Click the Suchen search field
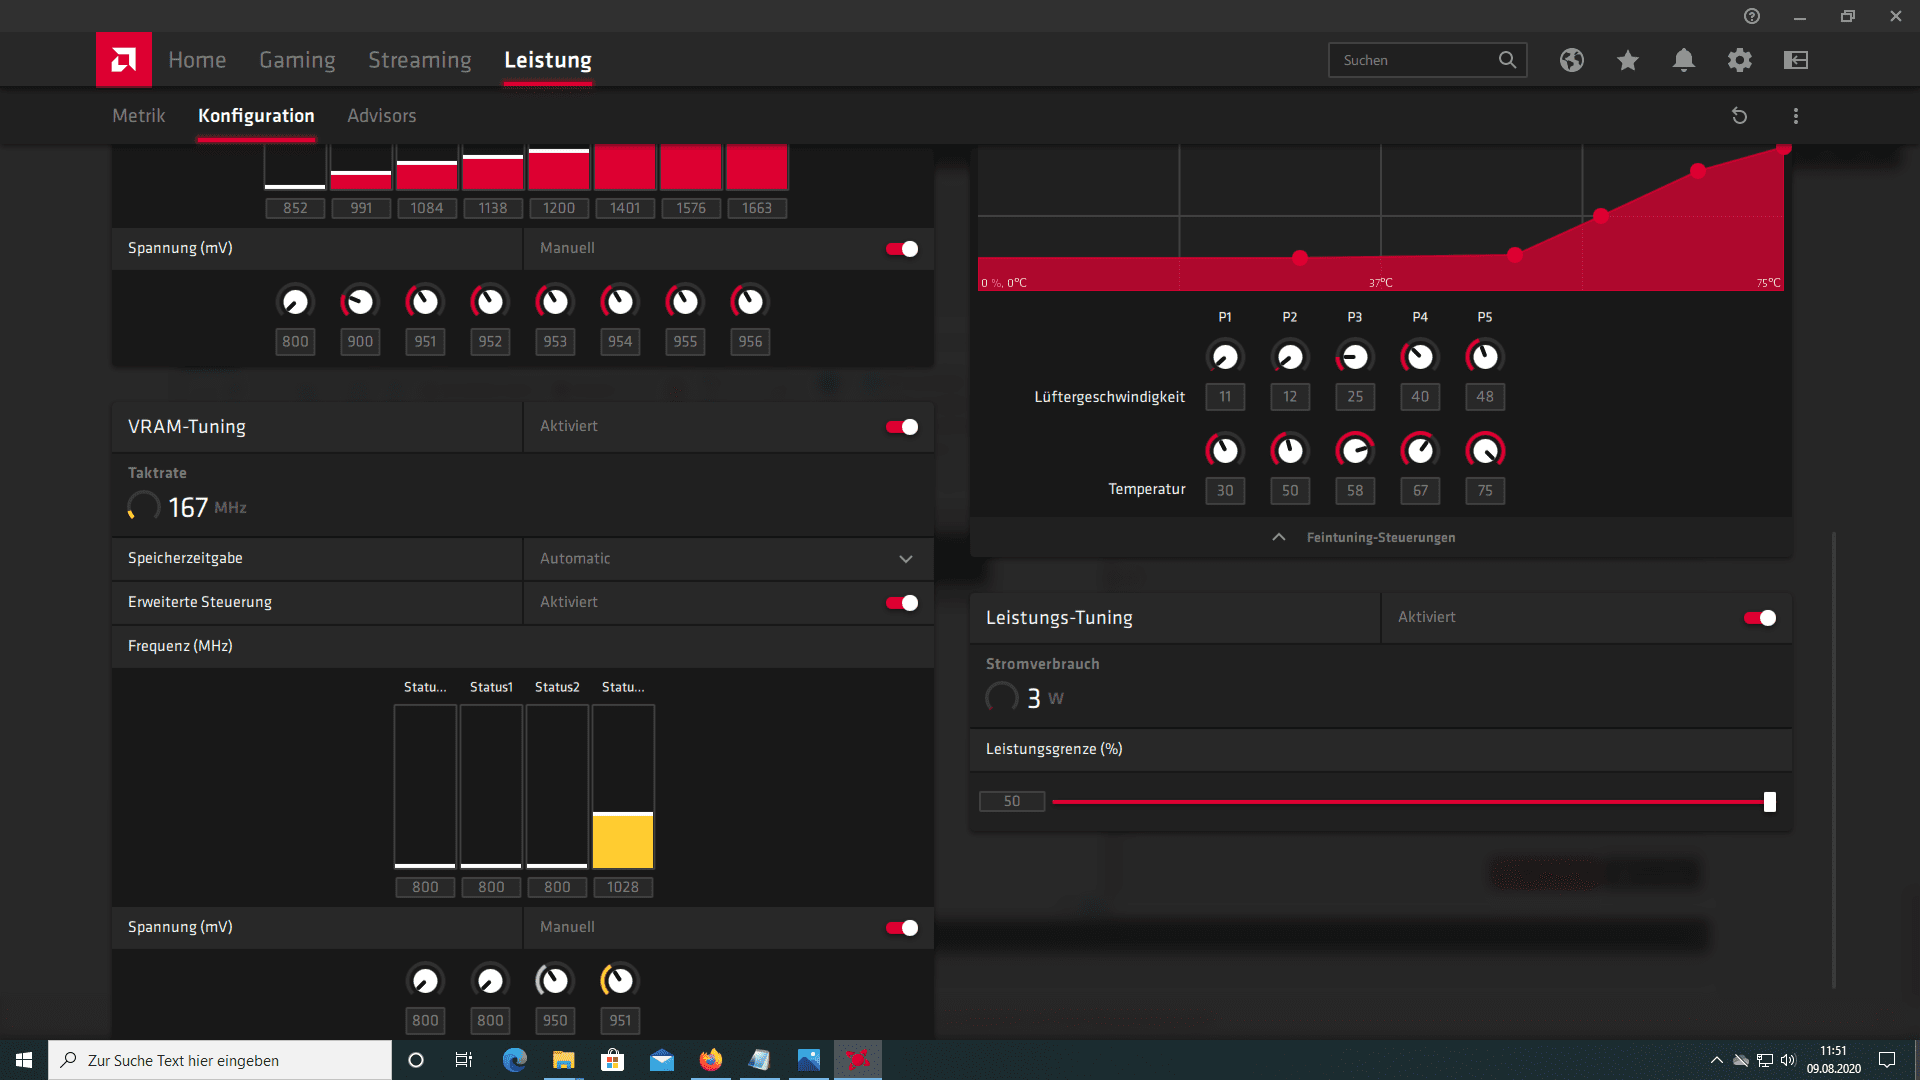1920x1080 pixels. 1415,60
